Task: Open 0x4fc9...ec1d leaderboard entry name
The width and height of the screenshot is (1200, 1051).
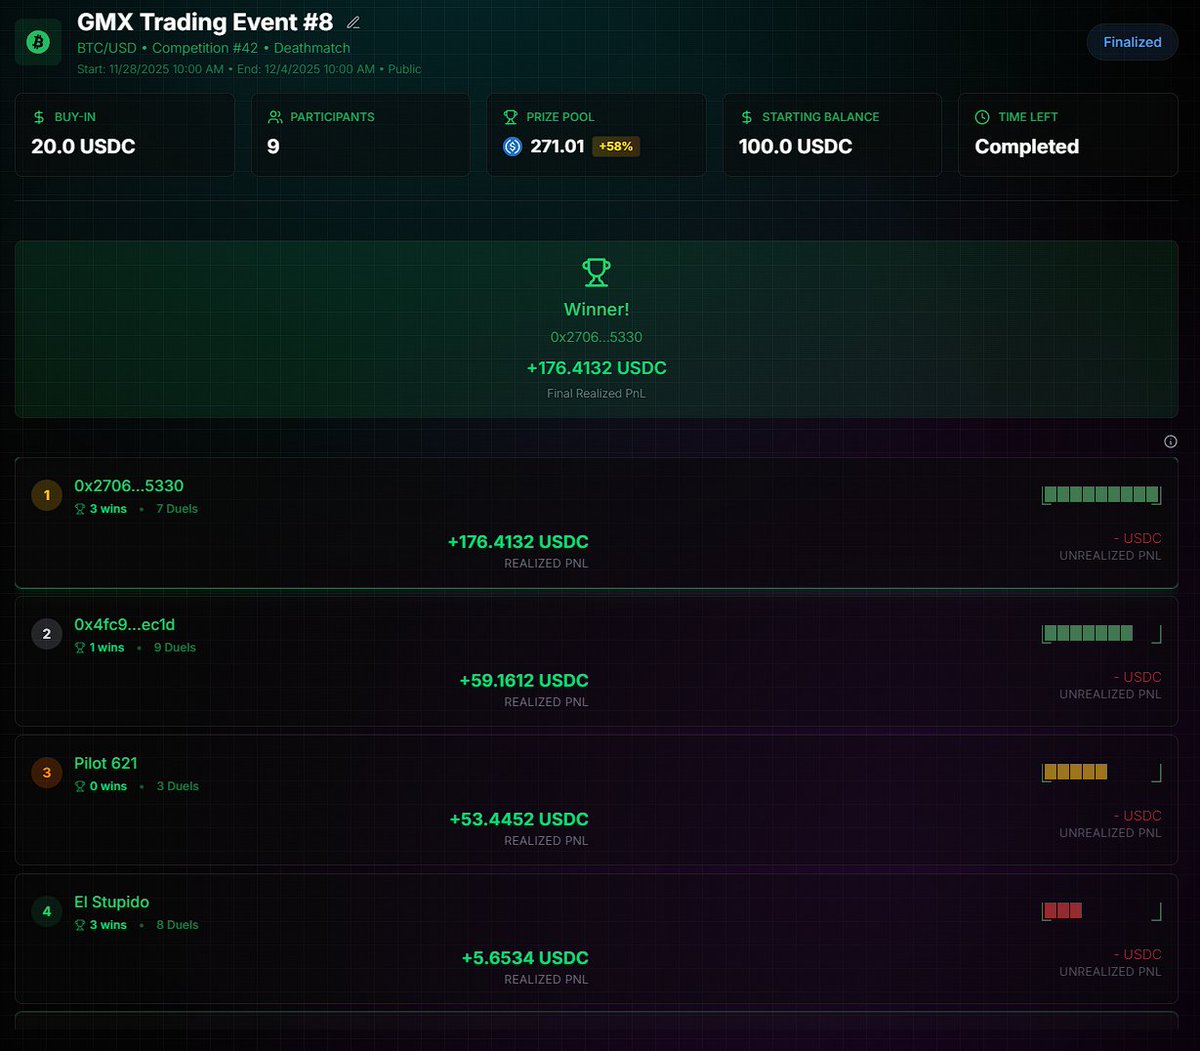Action: click(x=124, y=625)
